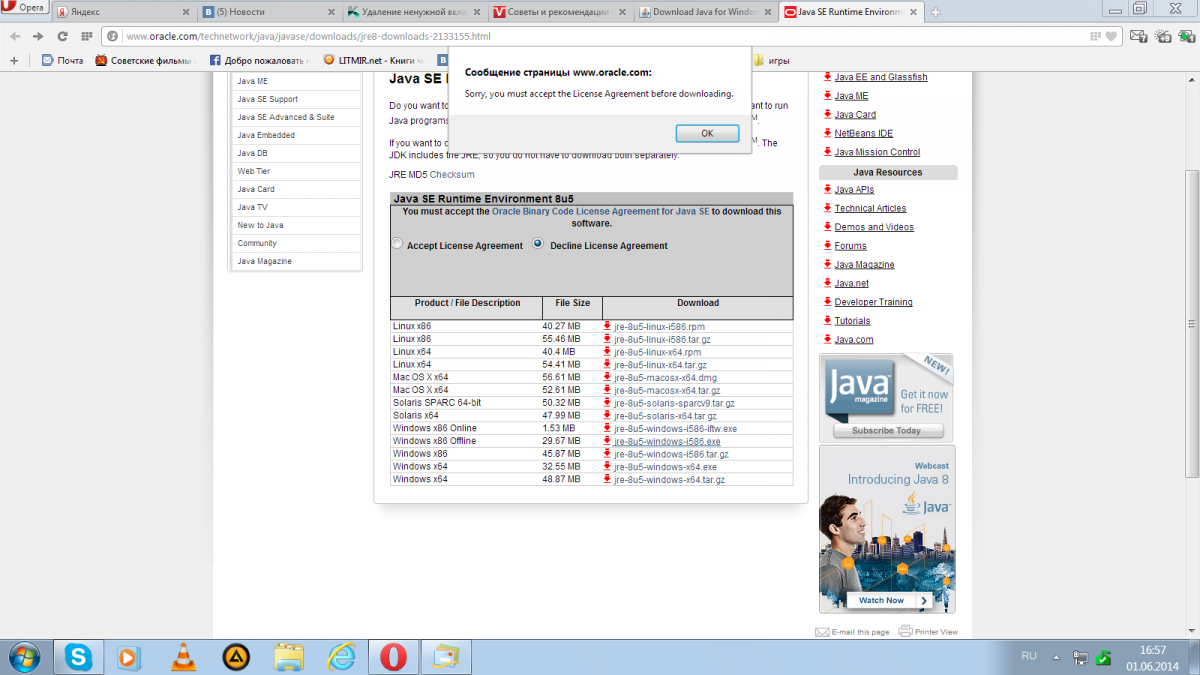The width and height of the screenshot is (1200, 675).
Task: Open Internet Explorer from the taskbar
Action: point(341,657)
